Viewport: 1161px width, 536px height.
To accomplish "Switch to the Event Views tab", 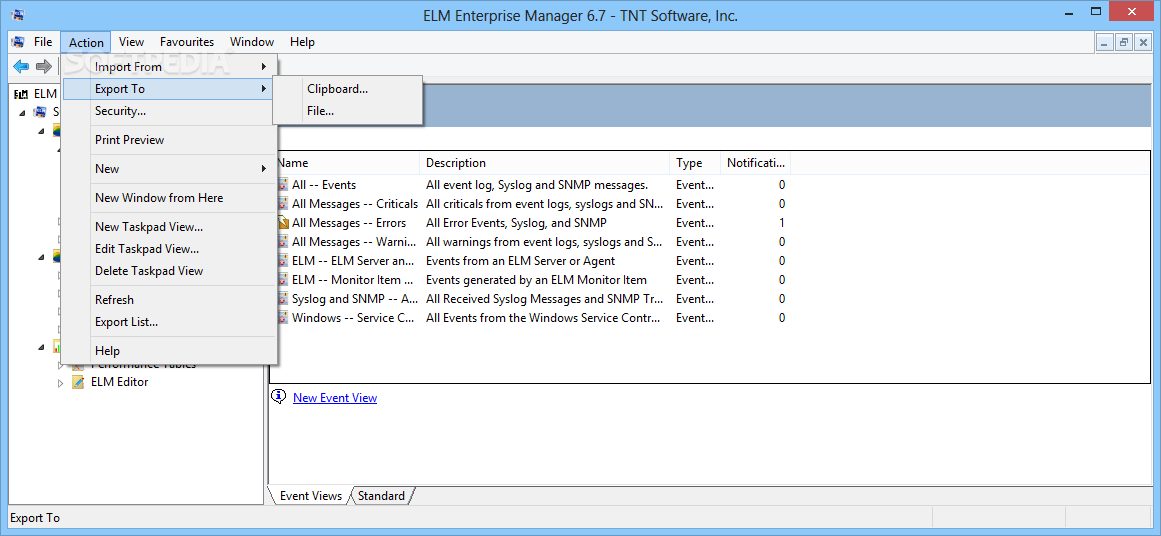I will point(310,495).
